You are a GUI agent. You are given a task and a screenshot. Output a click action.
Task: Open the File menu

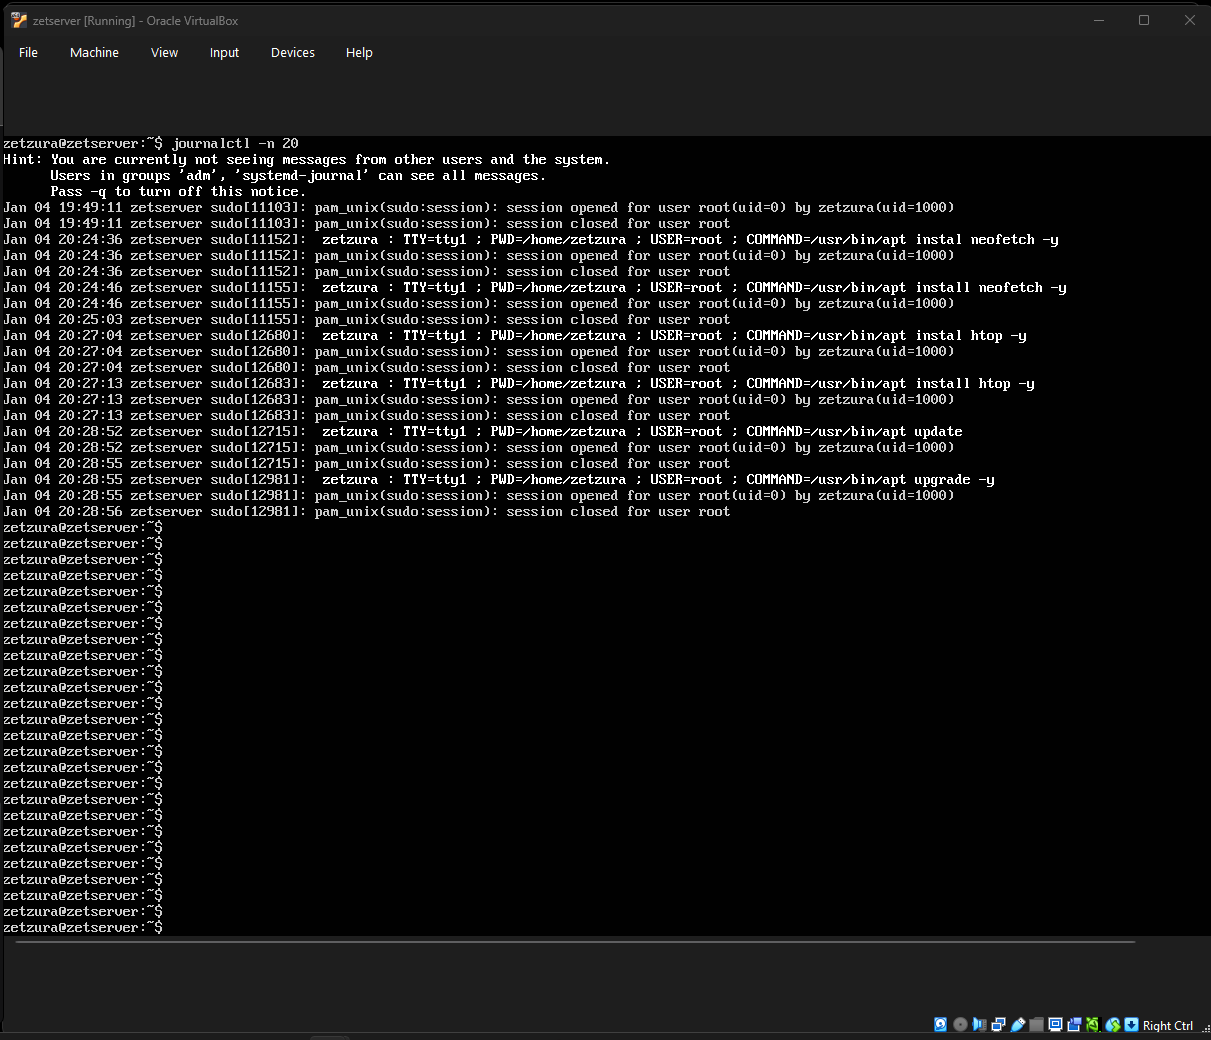[28, 52]
